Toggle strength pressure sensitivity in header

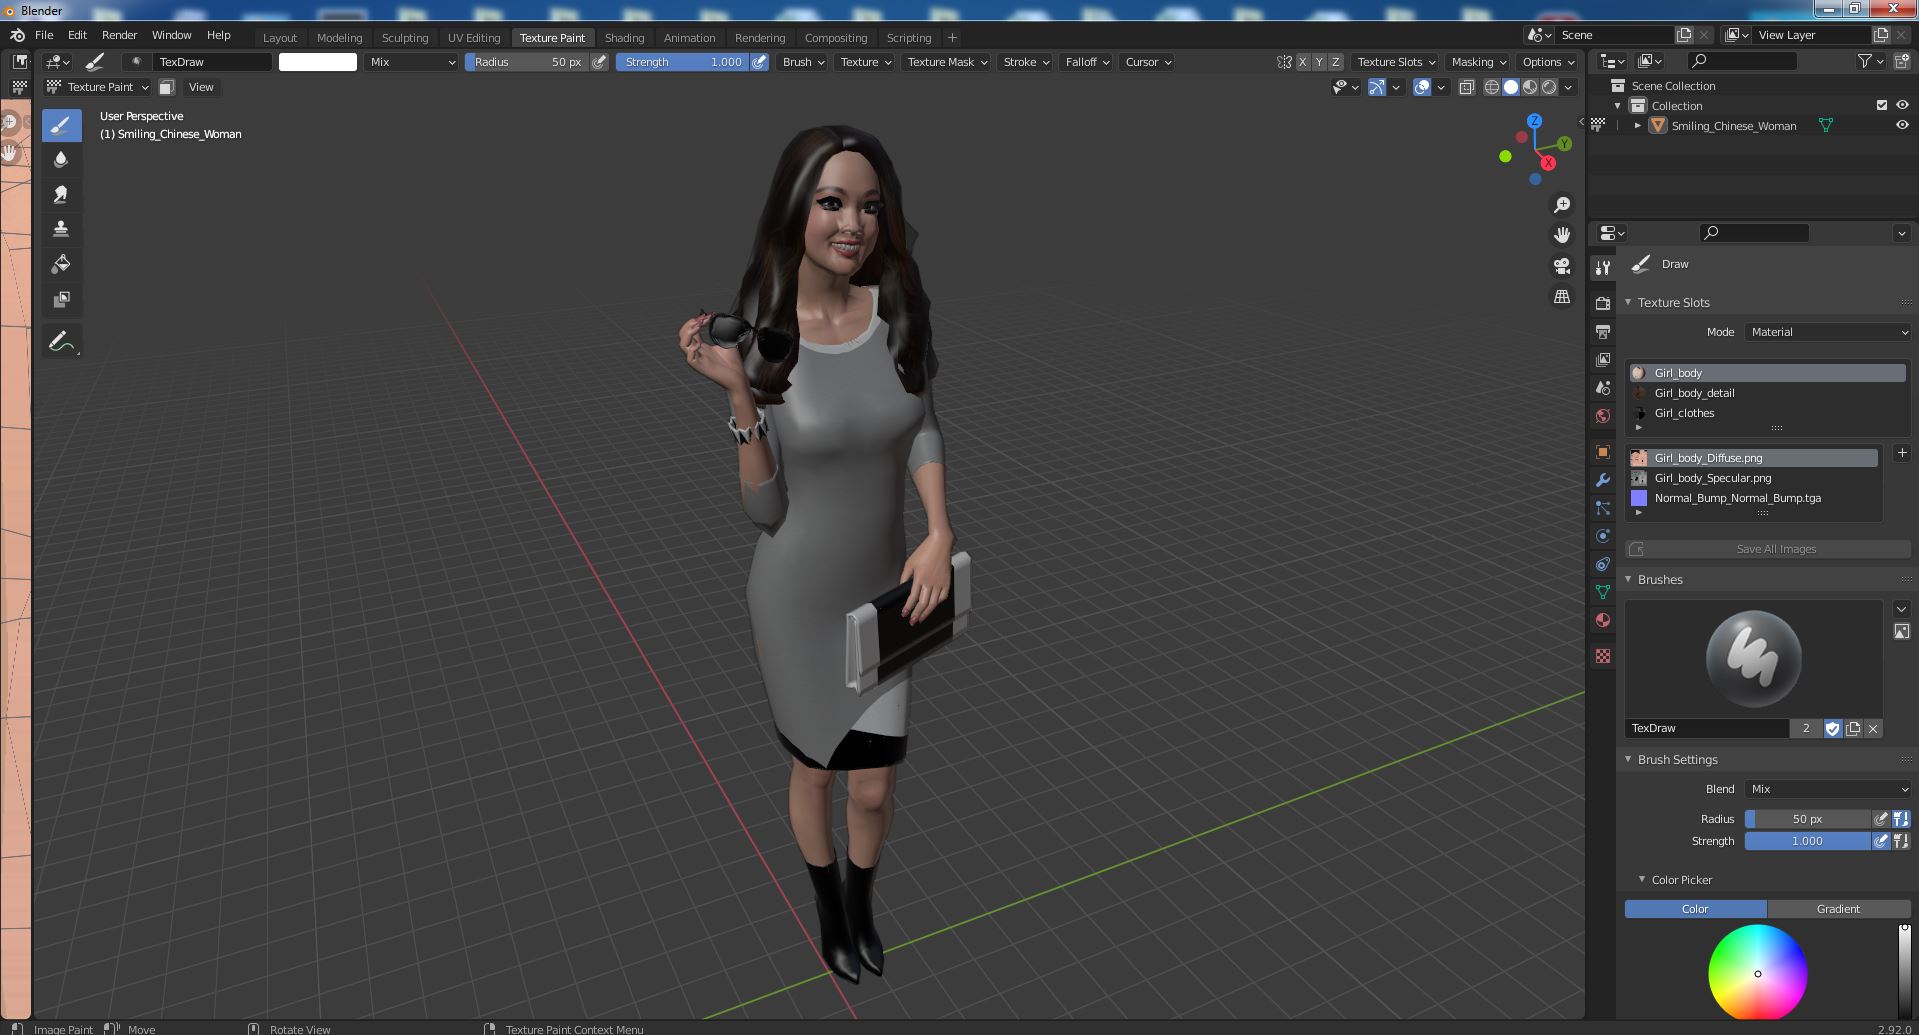click(760, 62)
